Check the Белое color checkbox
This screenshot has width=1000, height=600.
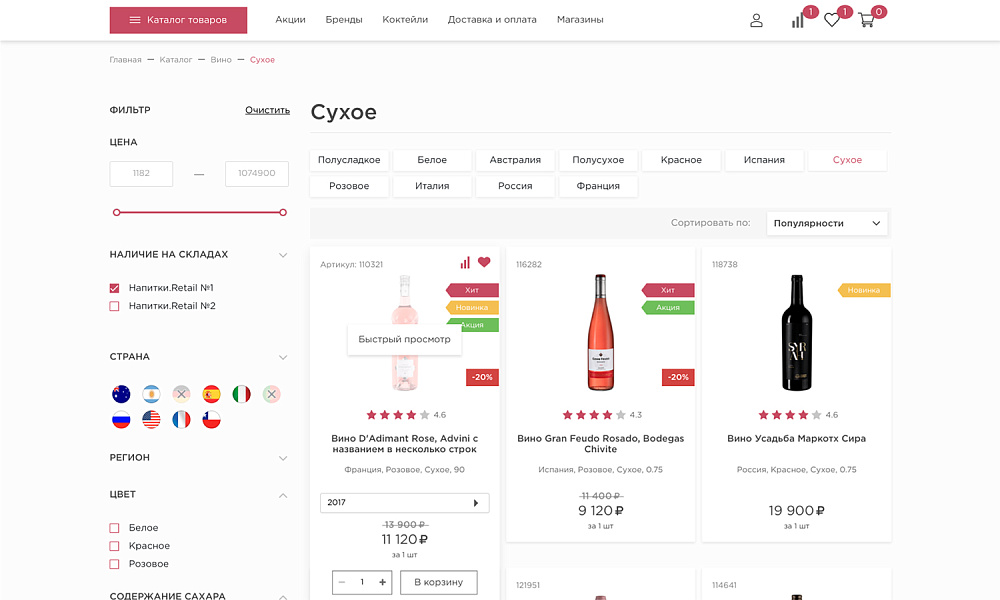pyautogui.click(x=114, y=528)
